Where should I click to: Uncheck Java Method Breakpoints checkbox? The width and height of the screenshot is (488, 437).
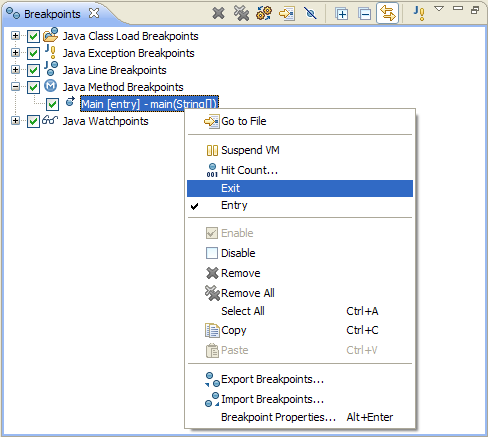pyautogui.click(x=33, y=87)
